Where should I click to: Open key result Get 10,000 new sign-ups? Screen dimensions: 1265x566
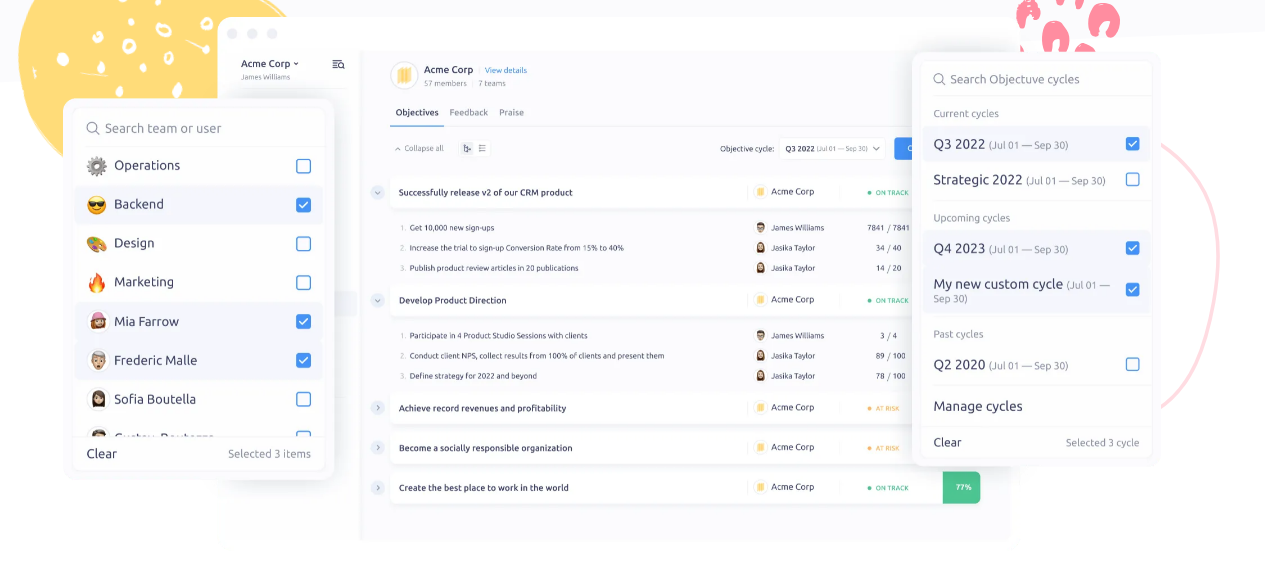[x=452, y=228]
